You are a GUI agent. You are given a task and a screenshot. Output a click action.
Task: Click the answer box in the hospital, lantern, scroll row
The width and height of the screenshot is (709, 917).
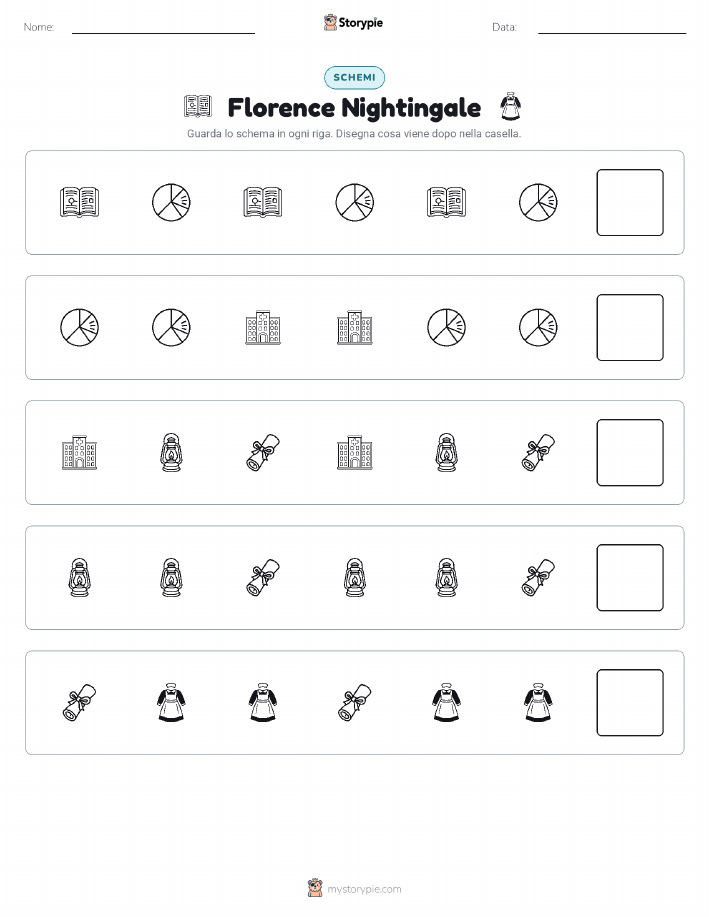coord(629,453)
